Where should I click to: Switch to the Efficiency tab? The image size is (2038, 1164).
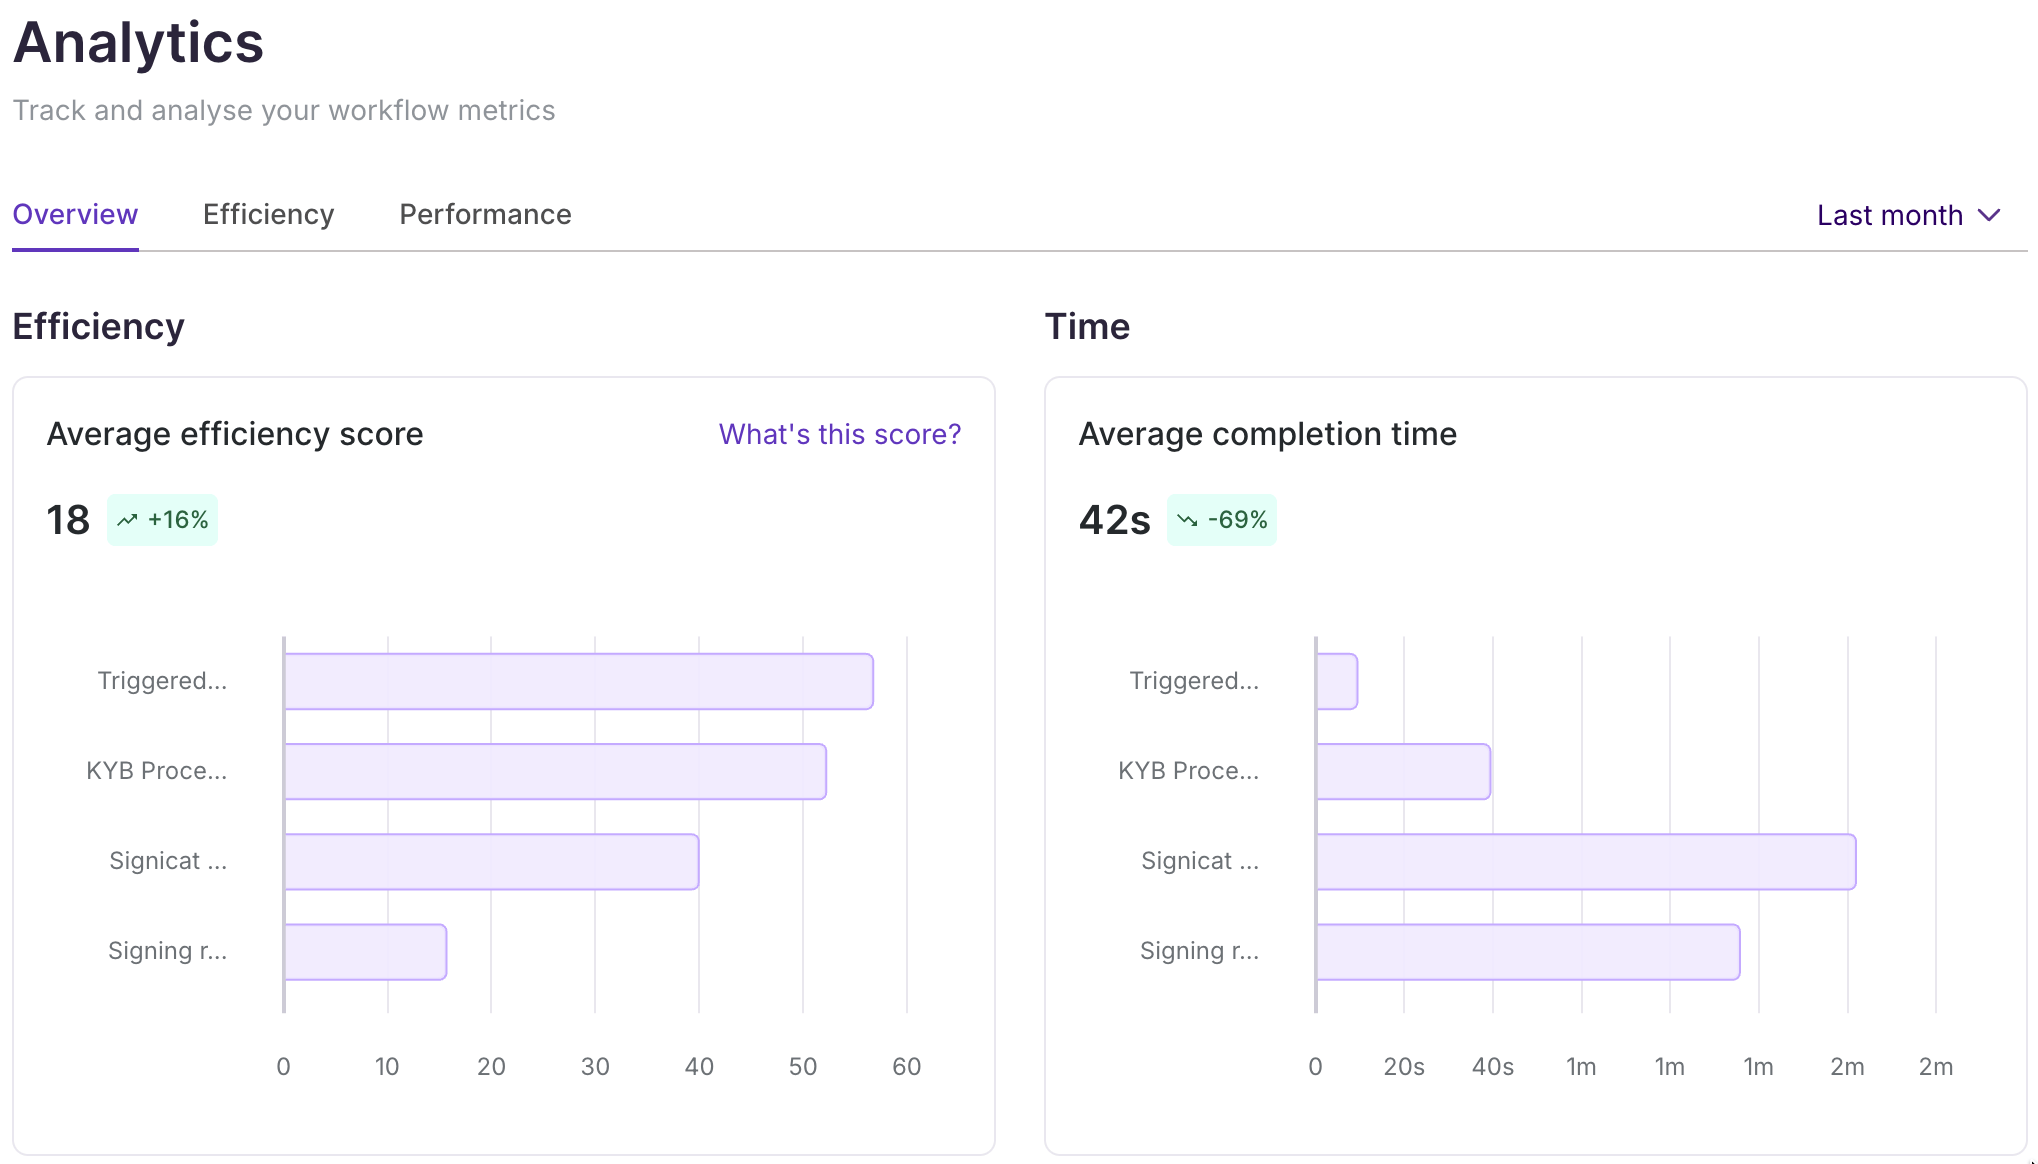[267, 214]
